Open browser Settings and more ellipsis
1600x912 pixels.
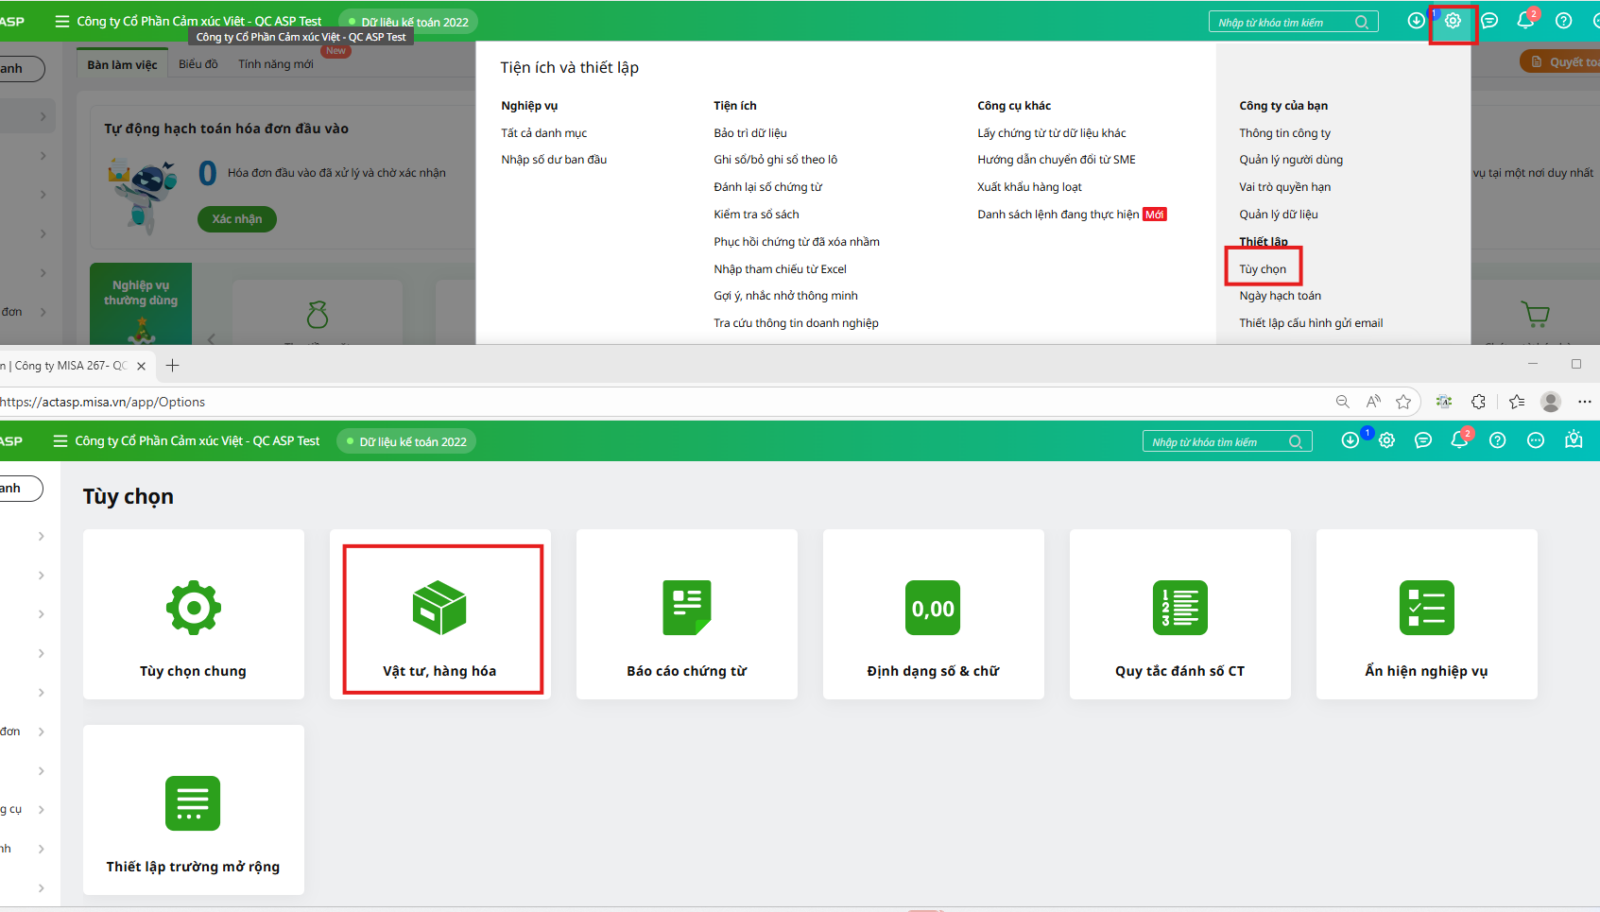click(x=1584, y=402)
